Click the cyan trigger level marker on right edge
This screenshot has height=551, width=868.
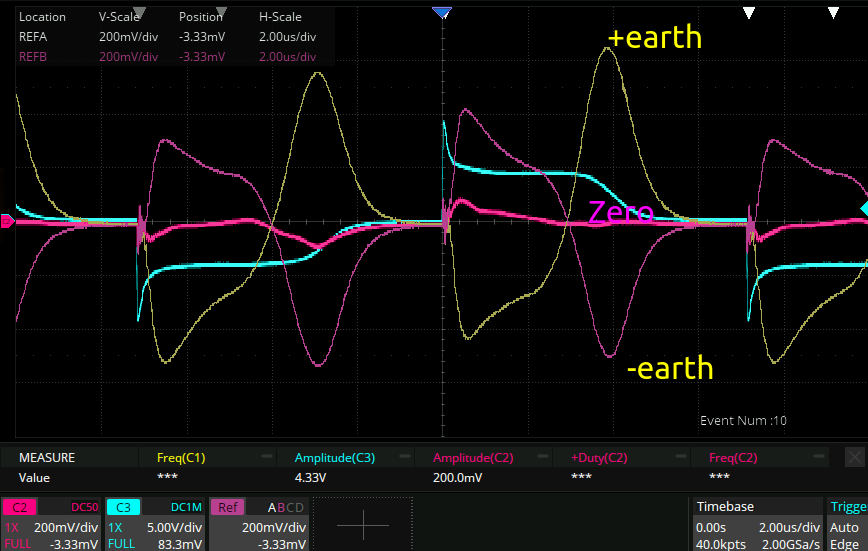click(862, 208)
